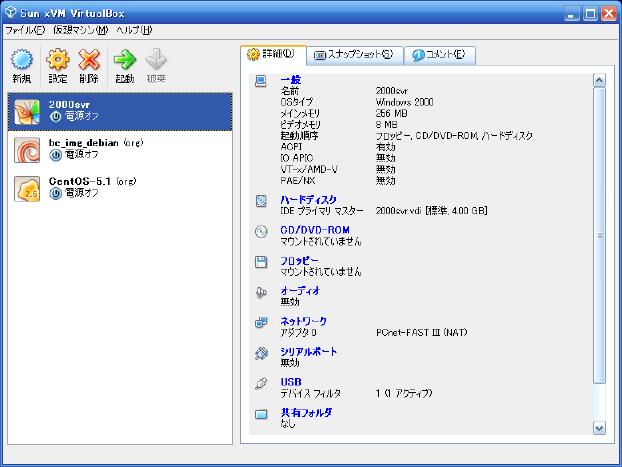Click the VT-x/AMD-V label

[x=309, y=169]
